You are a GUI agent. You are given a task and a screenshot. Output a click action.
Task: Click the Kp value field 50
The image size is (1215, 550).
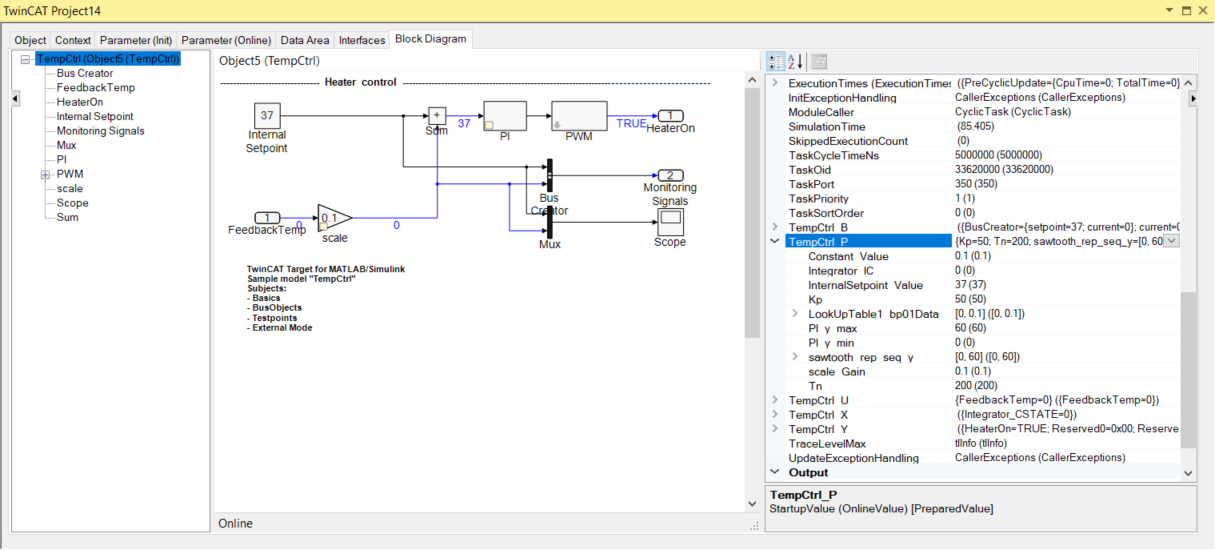click(x=1066, y=299)
